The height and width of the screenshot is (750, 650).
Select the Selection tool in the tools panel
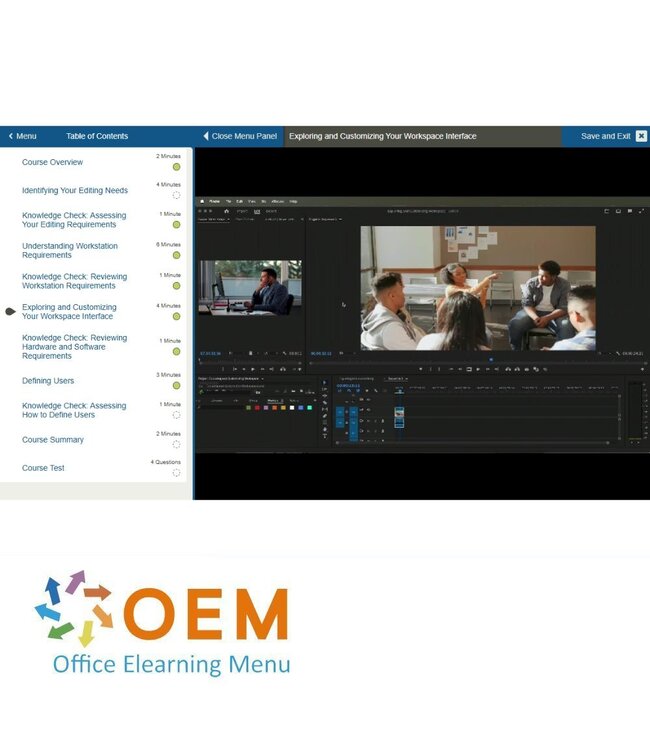click(325, 383)
